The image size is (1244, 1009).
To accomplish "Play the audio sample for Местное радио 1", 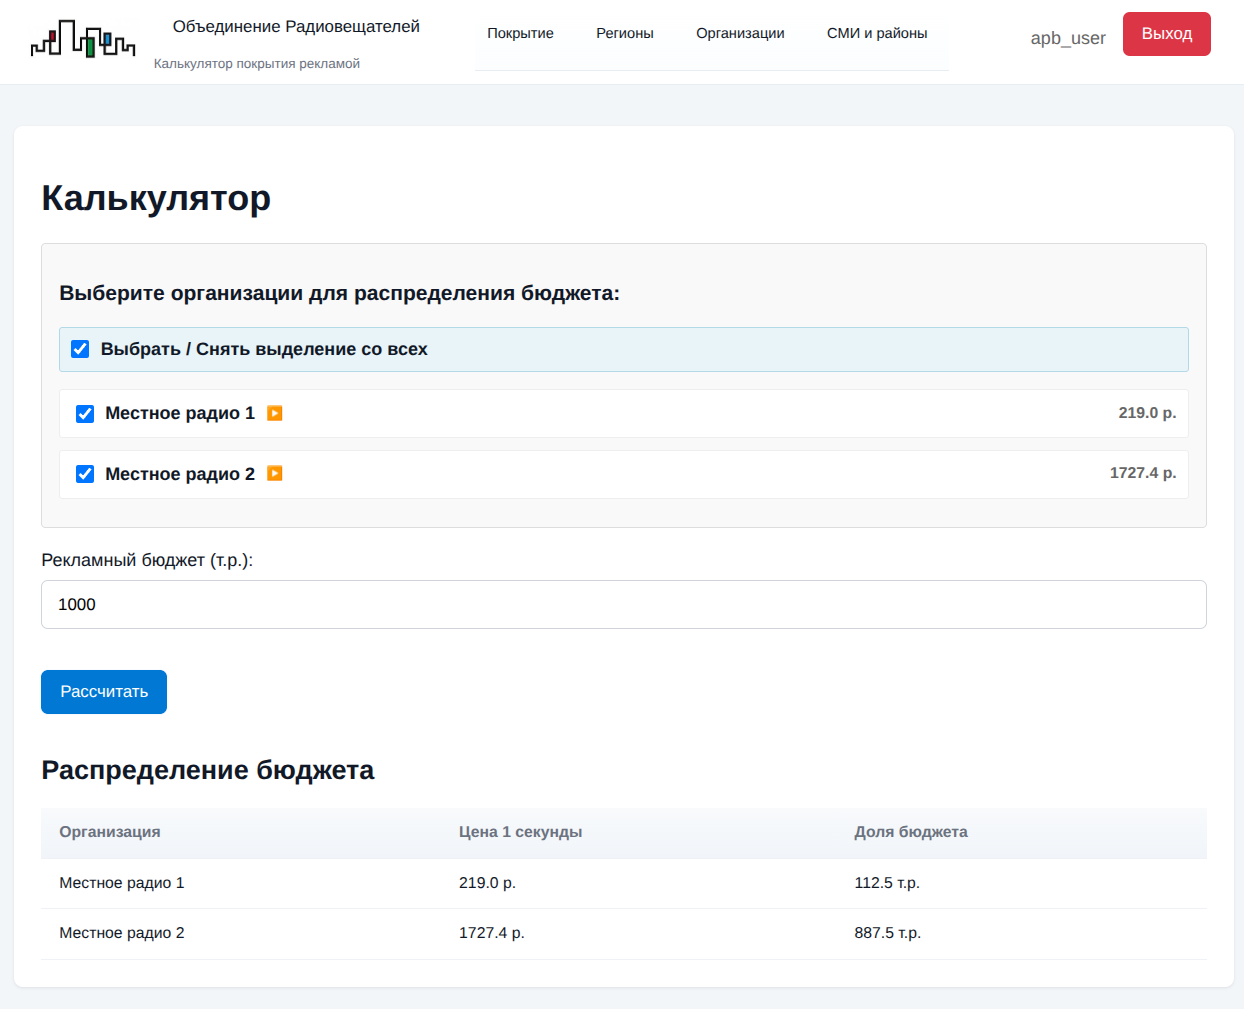I will tap(275, 413).
